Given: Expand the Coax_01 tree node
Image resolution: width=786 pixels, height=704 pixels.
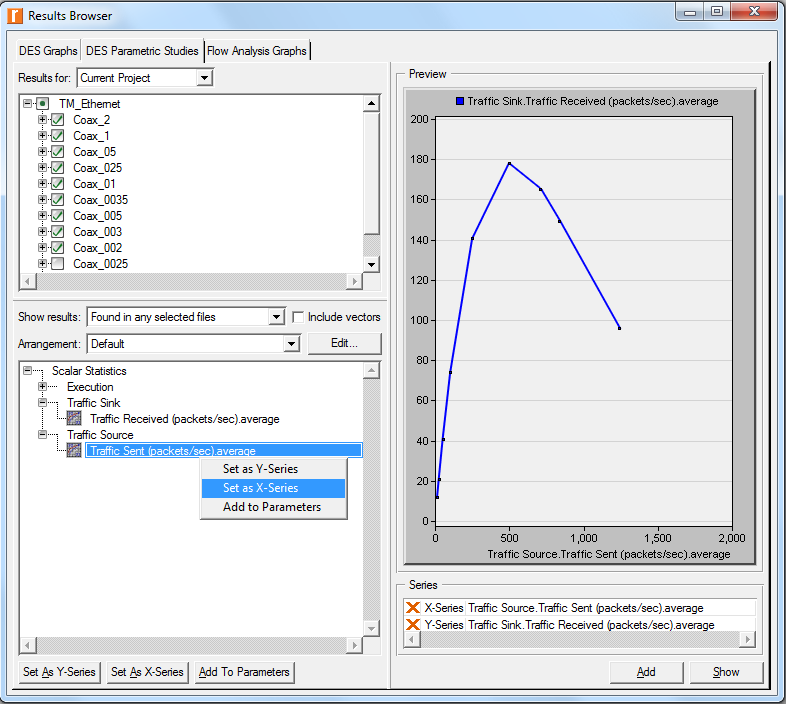Looking at the screenshot, I should 43,184.
